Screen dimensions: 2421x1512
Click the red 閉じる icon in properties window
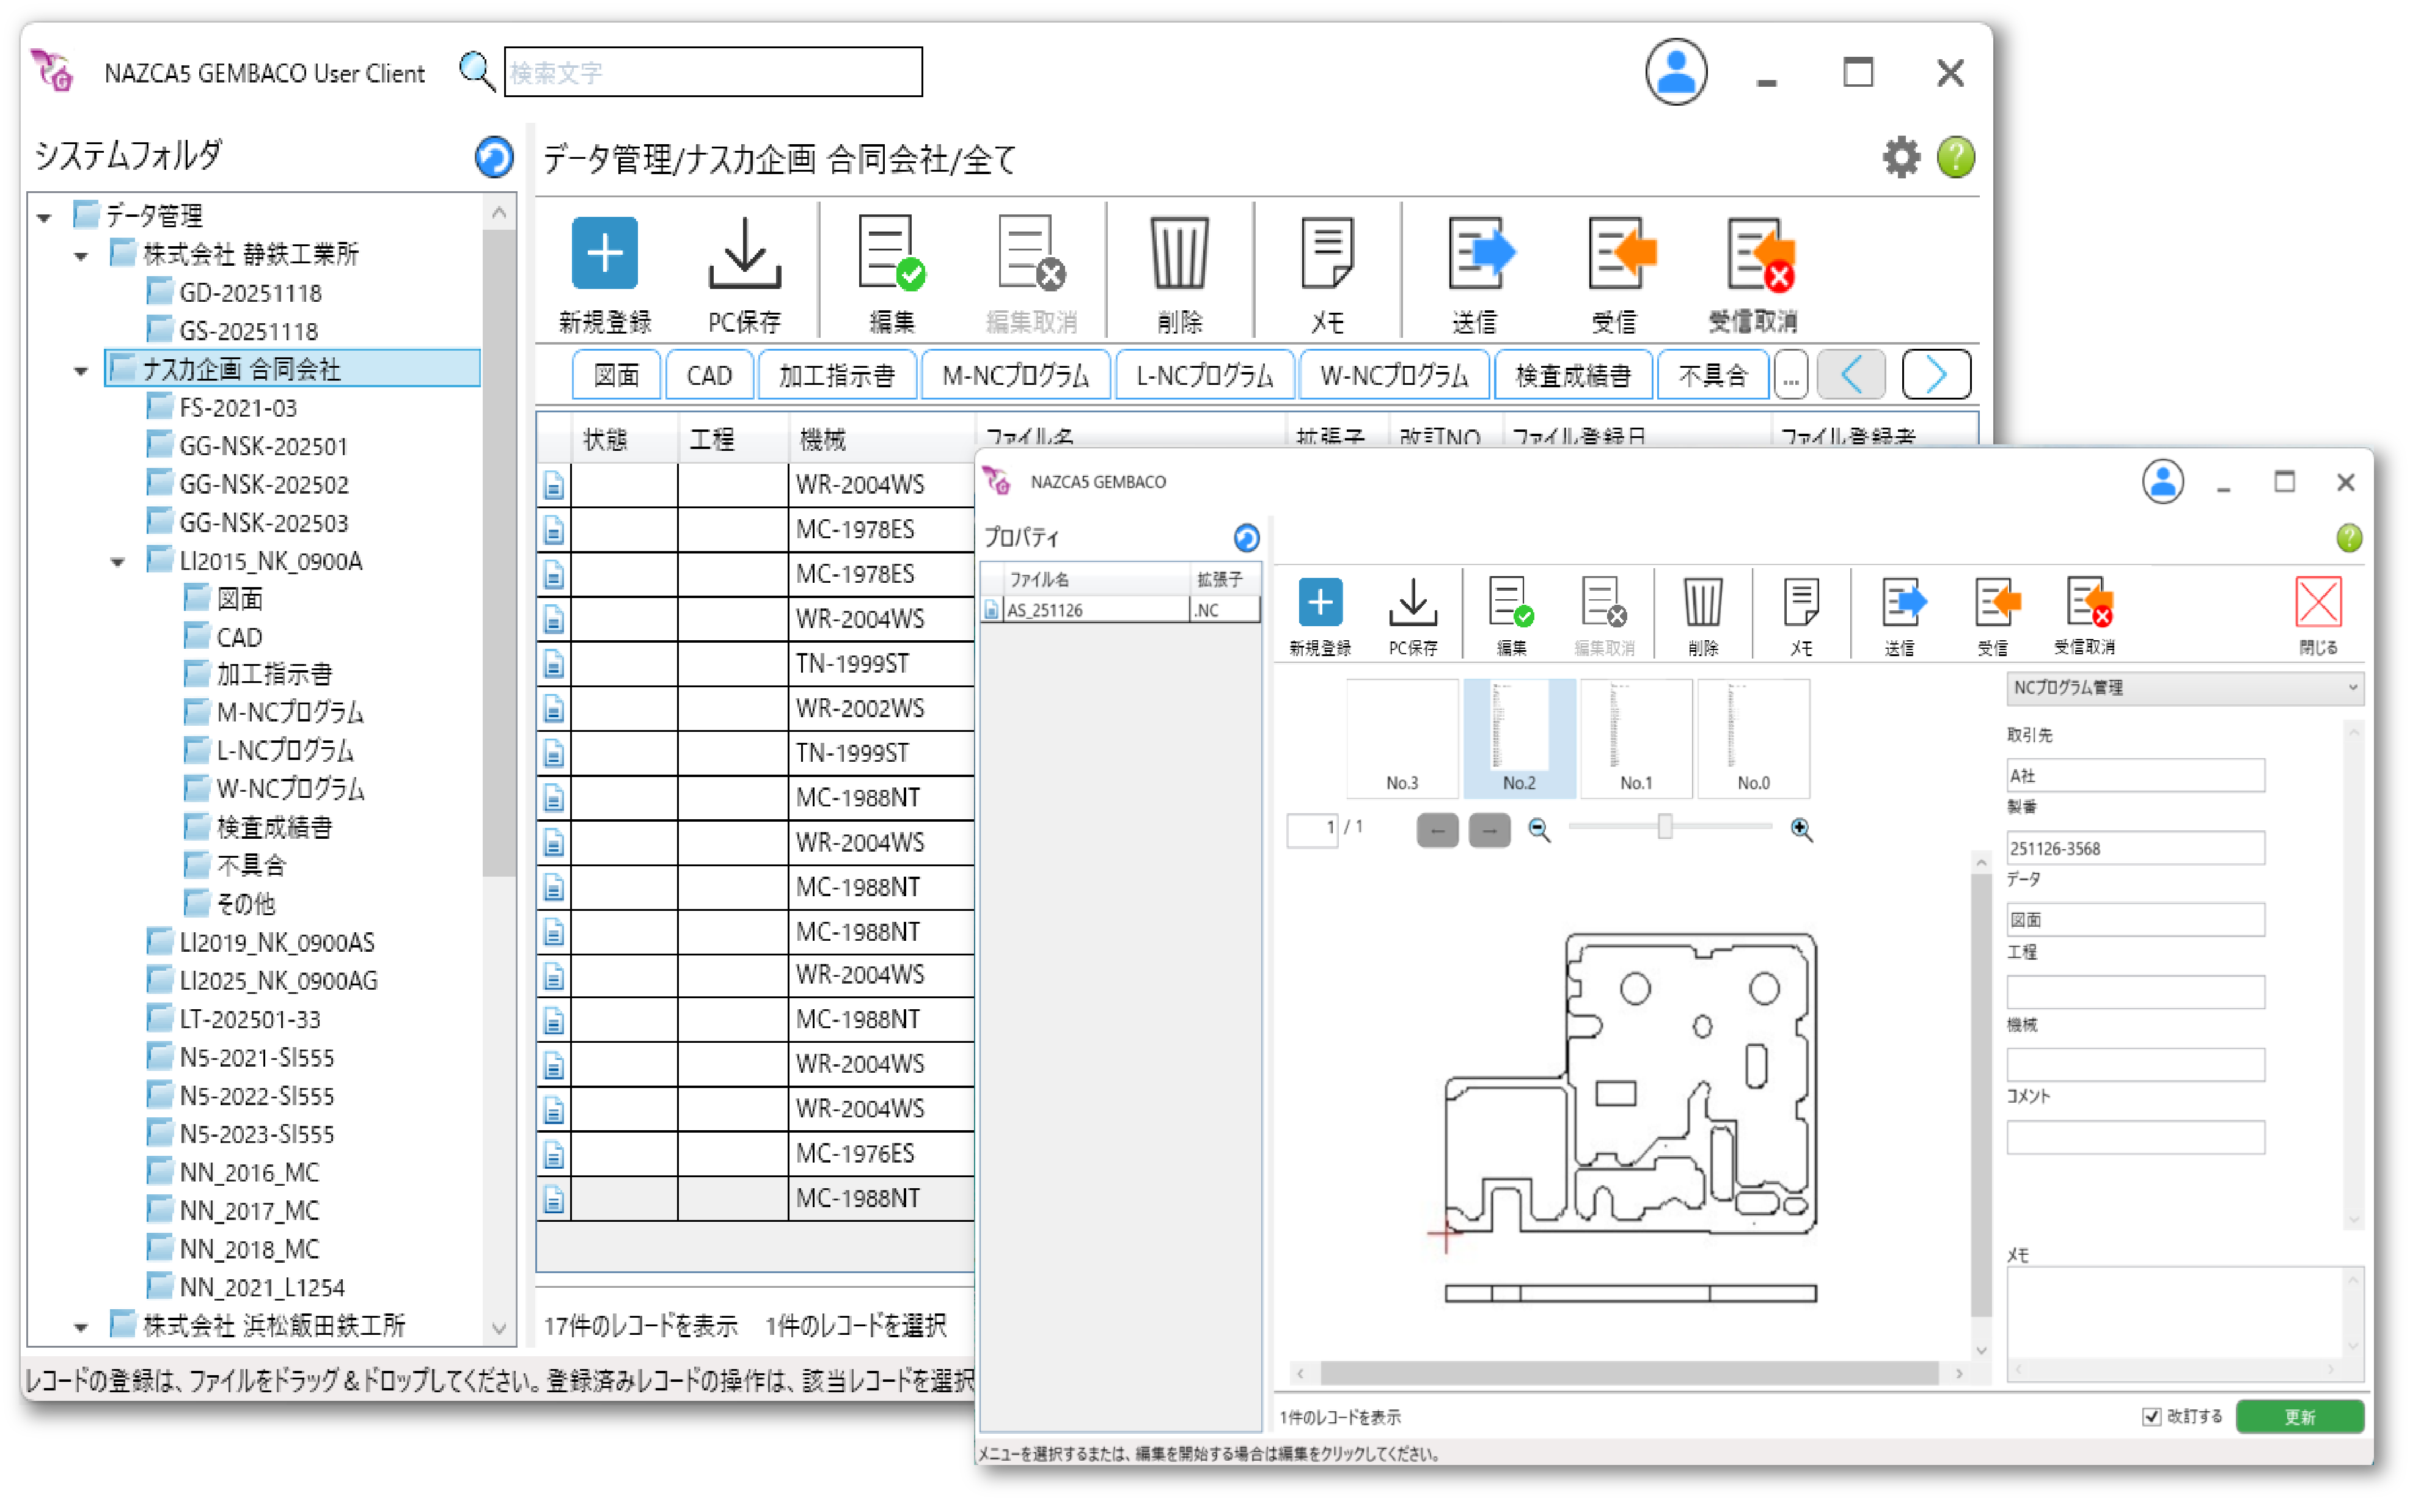tap(2318, 602)
